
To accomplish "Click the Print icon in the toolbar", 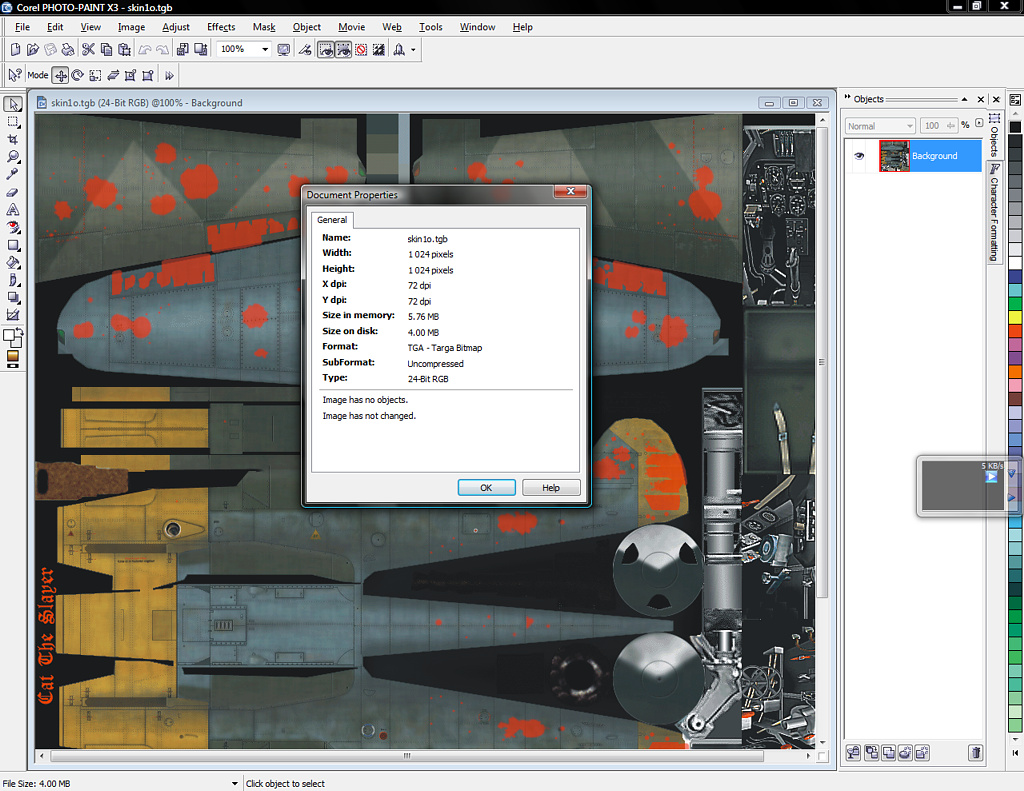I will (x=68, y=49).
